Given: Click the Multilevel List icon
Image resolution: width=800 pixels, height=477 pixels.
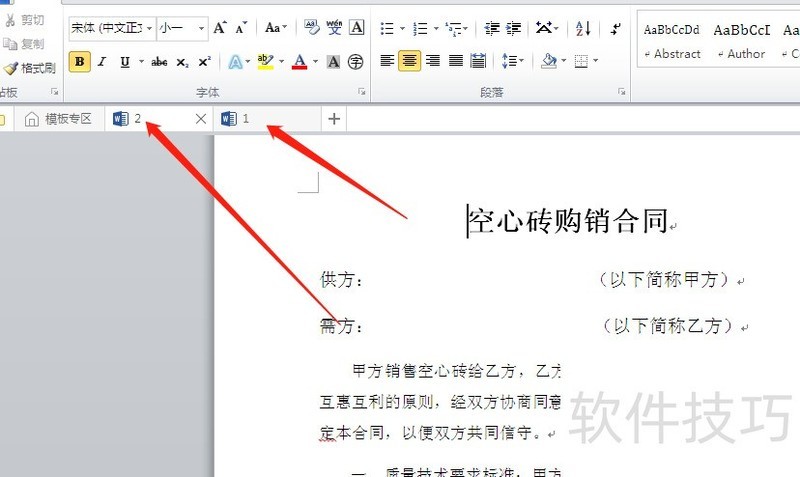Looking at the screenshot, I should pos(453,29).
